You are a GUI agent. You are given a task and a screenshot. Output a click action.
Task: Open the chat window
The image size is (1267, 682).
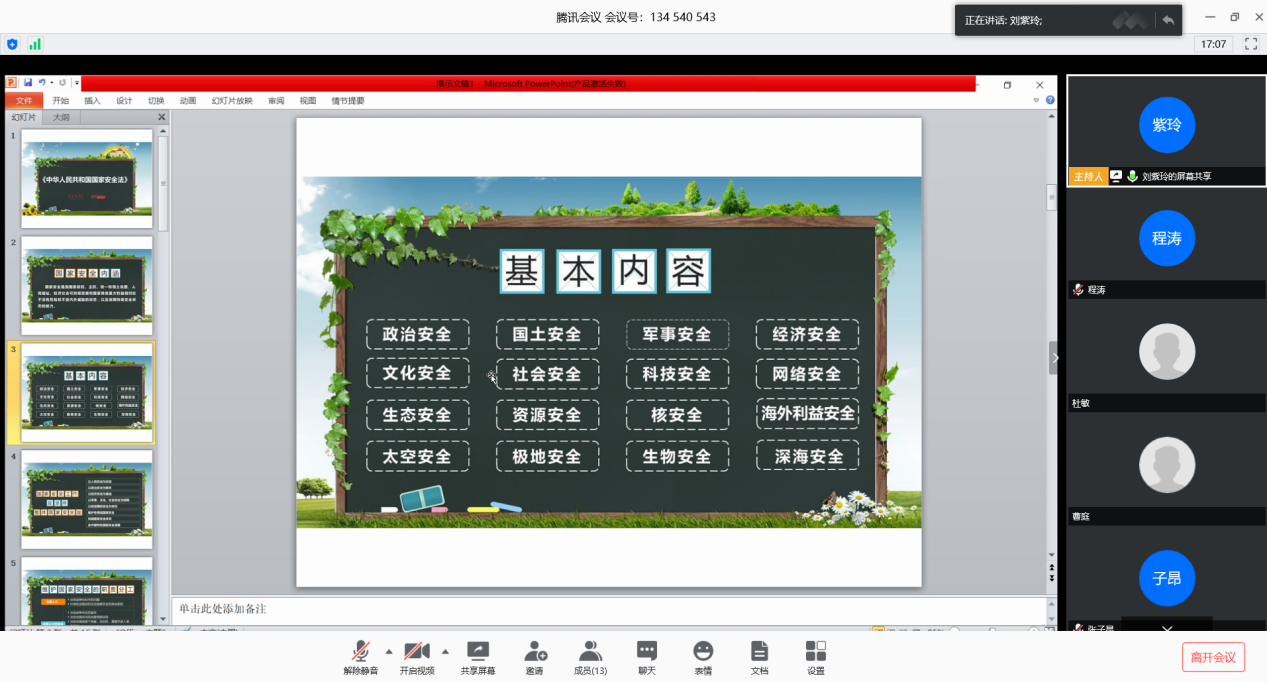(645, 655)
